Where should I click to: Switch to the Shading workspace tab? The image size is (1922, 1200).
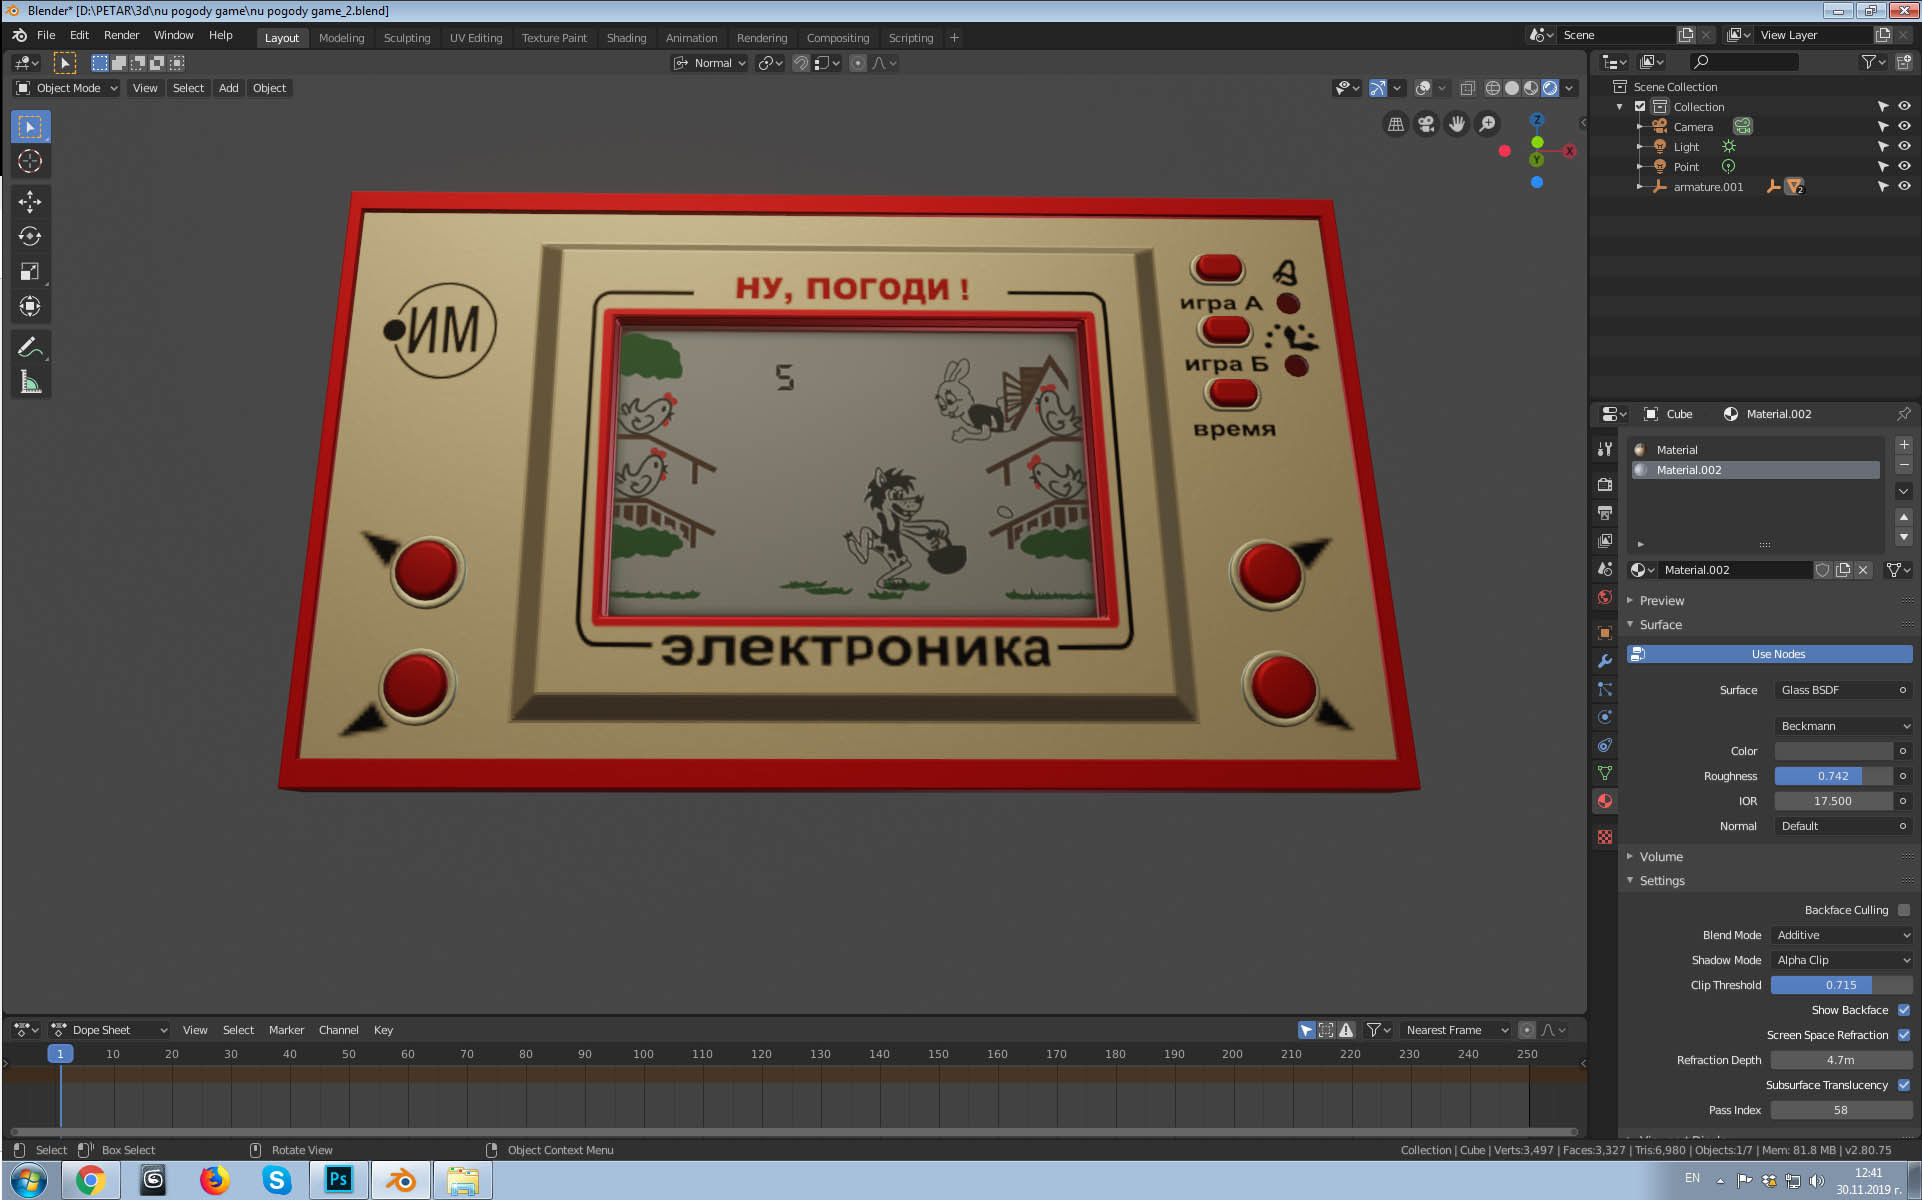(x=626, y=38)
